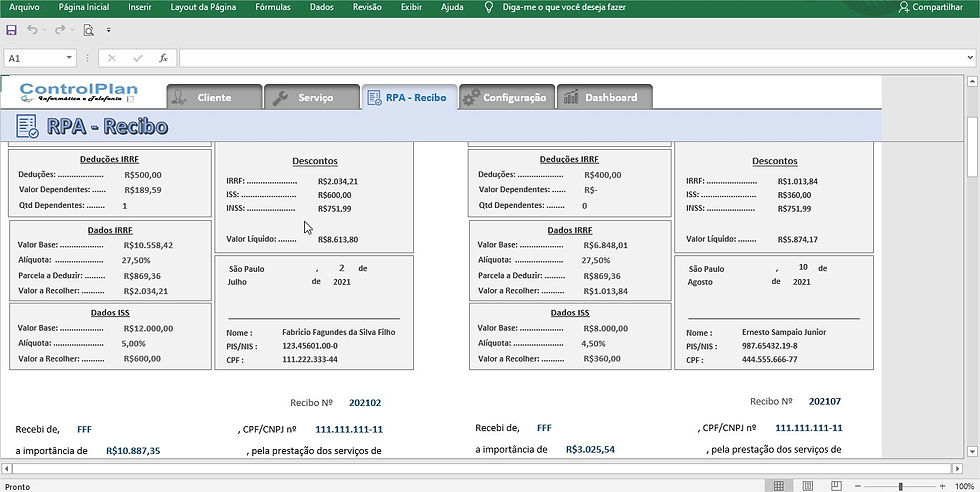This screenshot has width=980, height=492.
Task: Click name Fabricio Fagundes da Silva Filho
Action: tap(339, 332)
